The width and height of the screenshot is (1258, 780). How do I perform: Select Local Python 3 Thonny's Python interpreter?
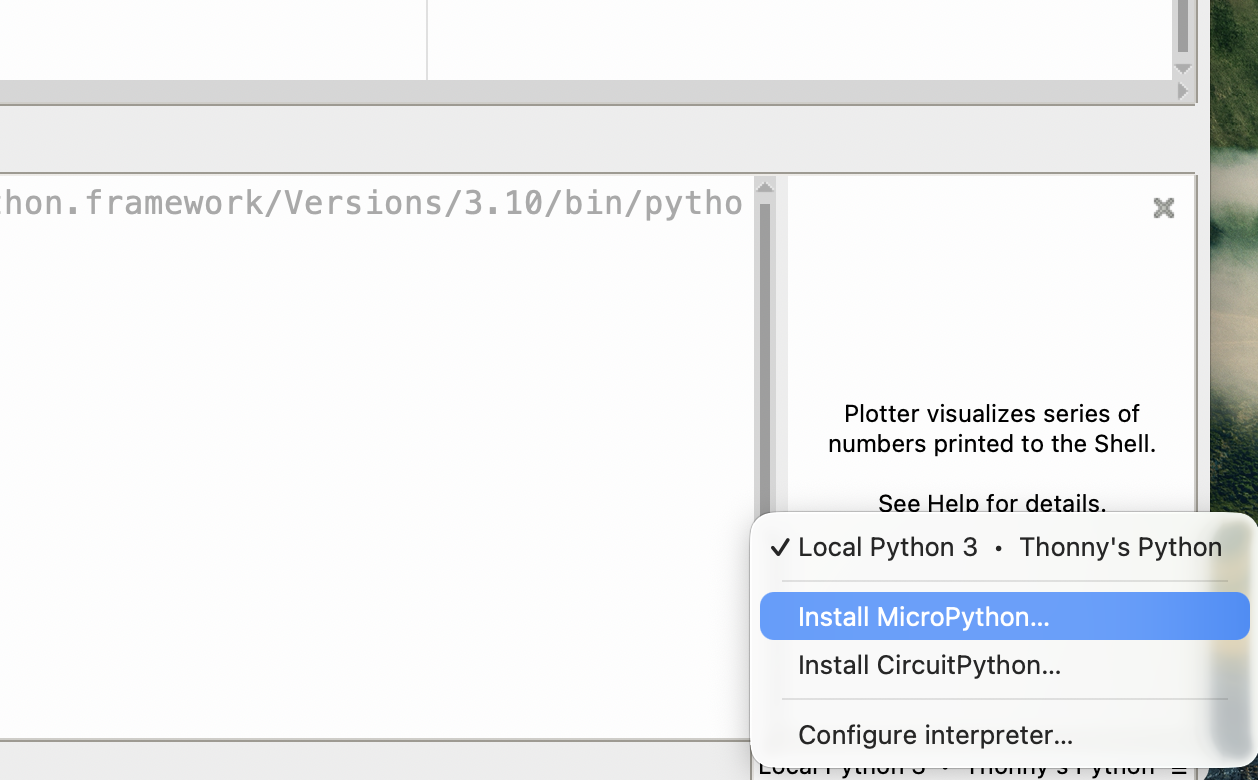coord(1004,547)
